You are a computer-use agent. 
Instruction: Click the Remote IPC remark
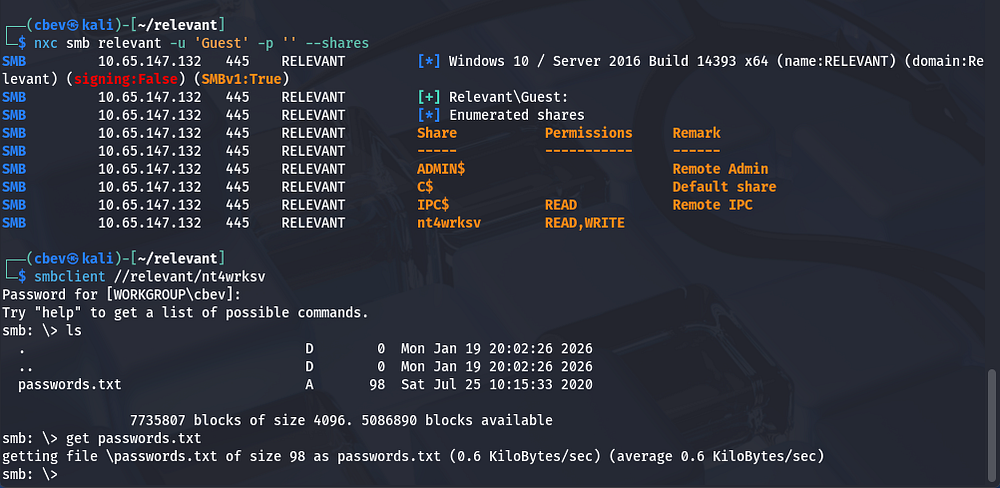coord(712,205)
